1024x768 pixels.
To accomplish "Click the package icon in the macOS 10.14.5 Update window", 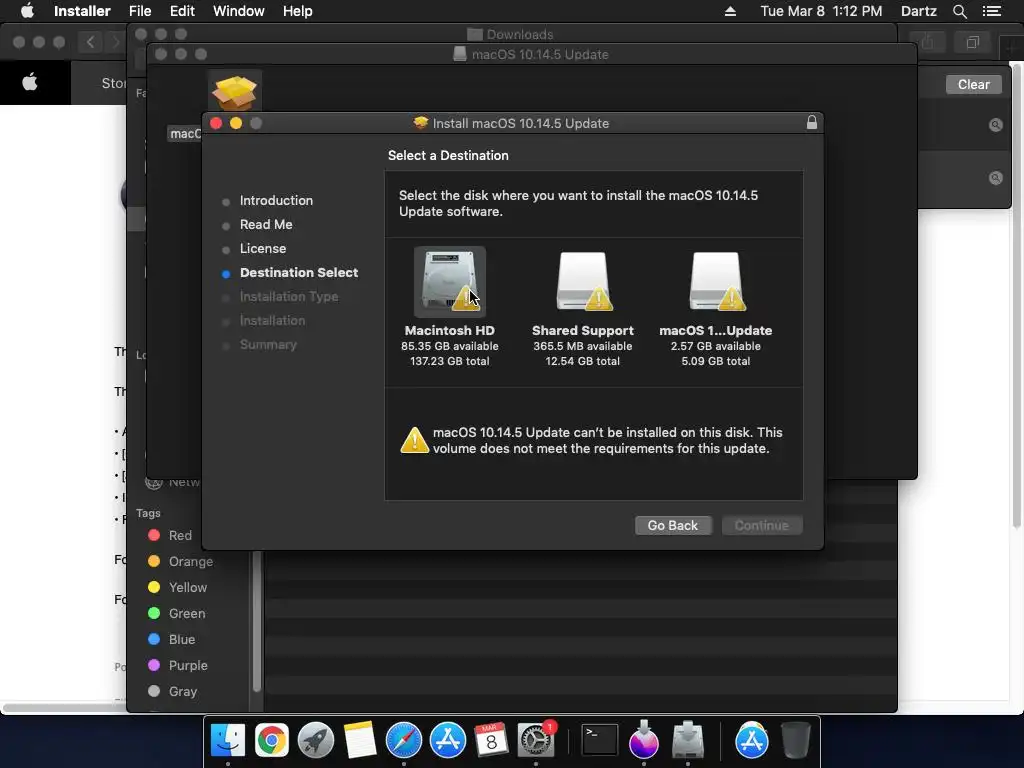I will click(x=235, y=92).
